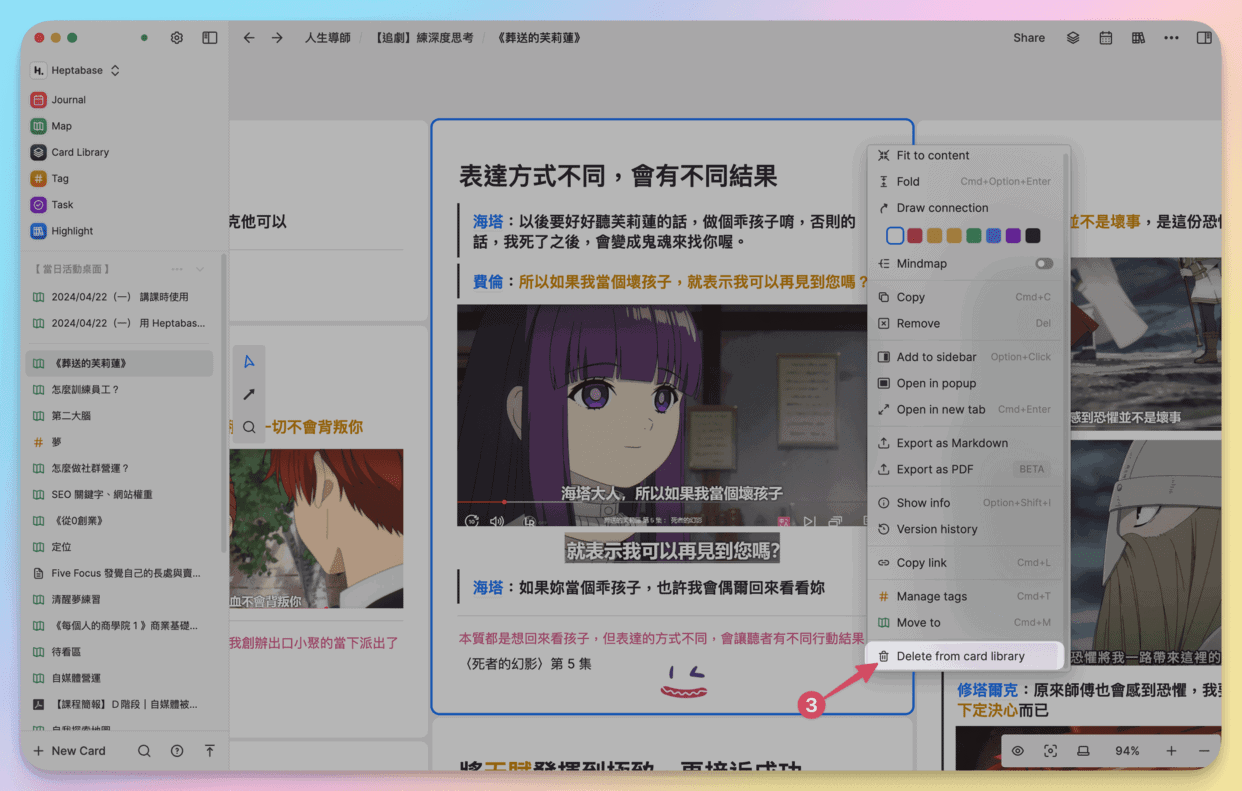Click the 94% zoom level

pyautogui.click(x=1127, y=751)
